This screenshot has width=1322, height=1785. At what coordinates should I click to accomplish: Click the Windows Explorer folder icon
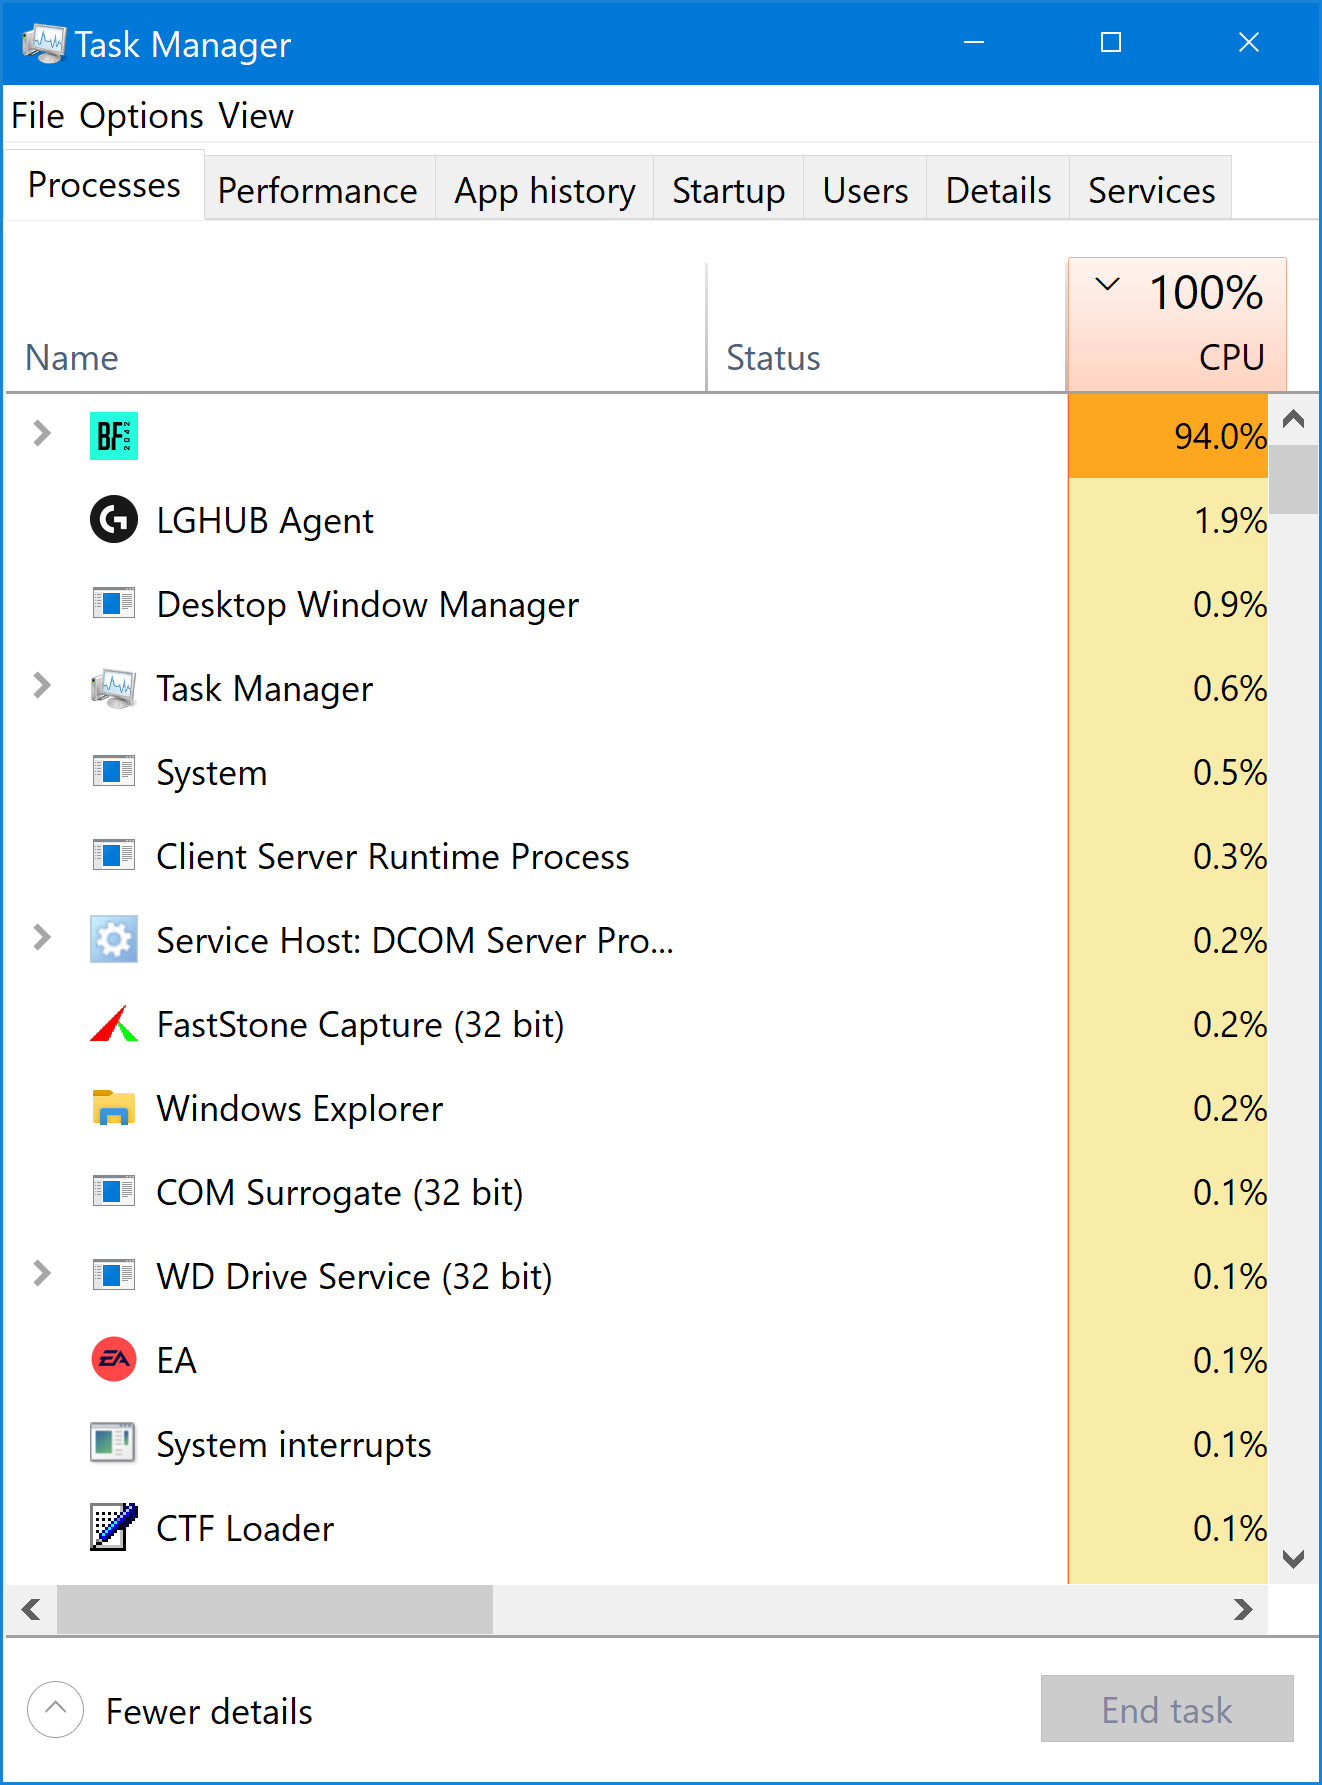click(114, 1108)
